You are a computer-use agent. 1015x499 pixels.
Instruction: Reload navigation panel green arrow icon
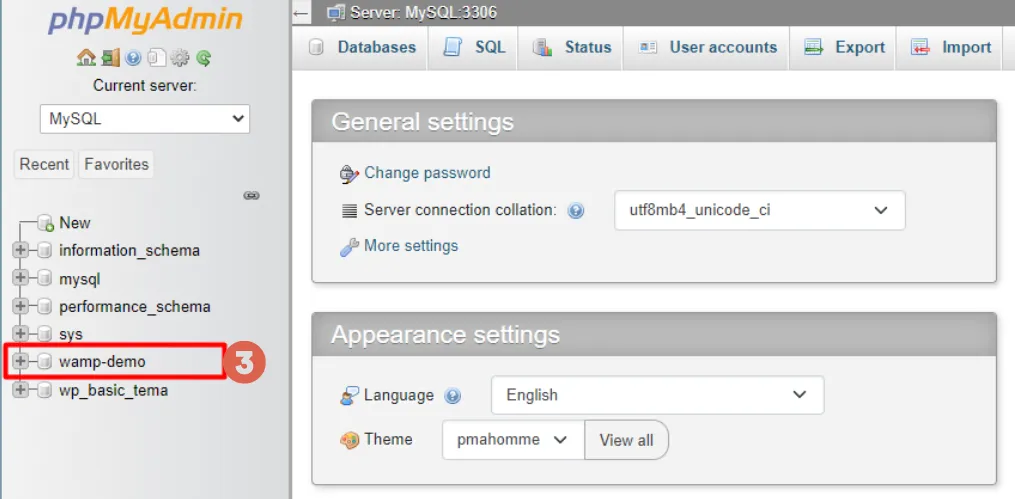pyautogui.click(x=203, y=59)
